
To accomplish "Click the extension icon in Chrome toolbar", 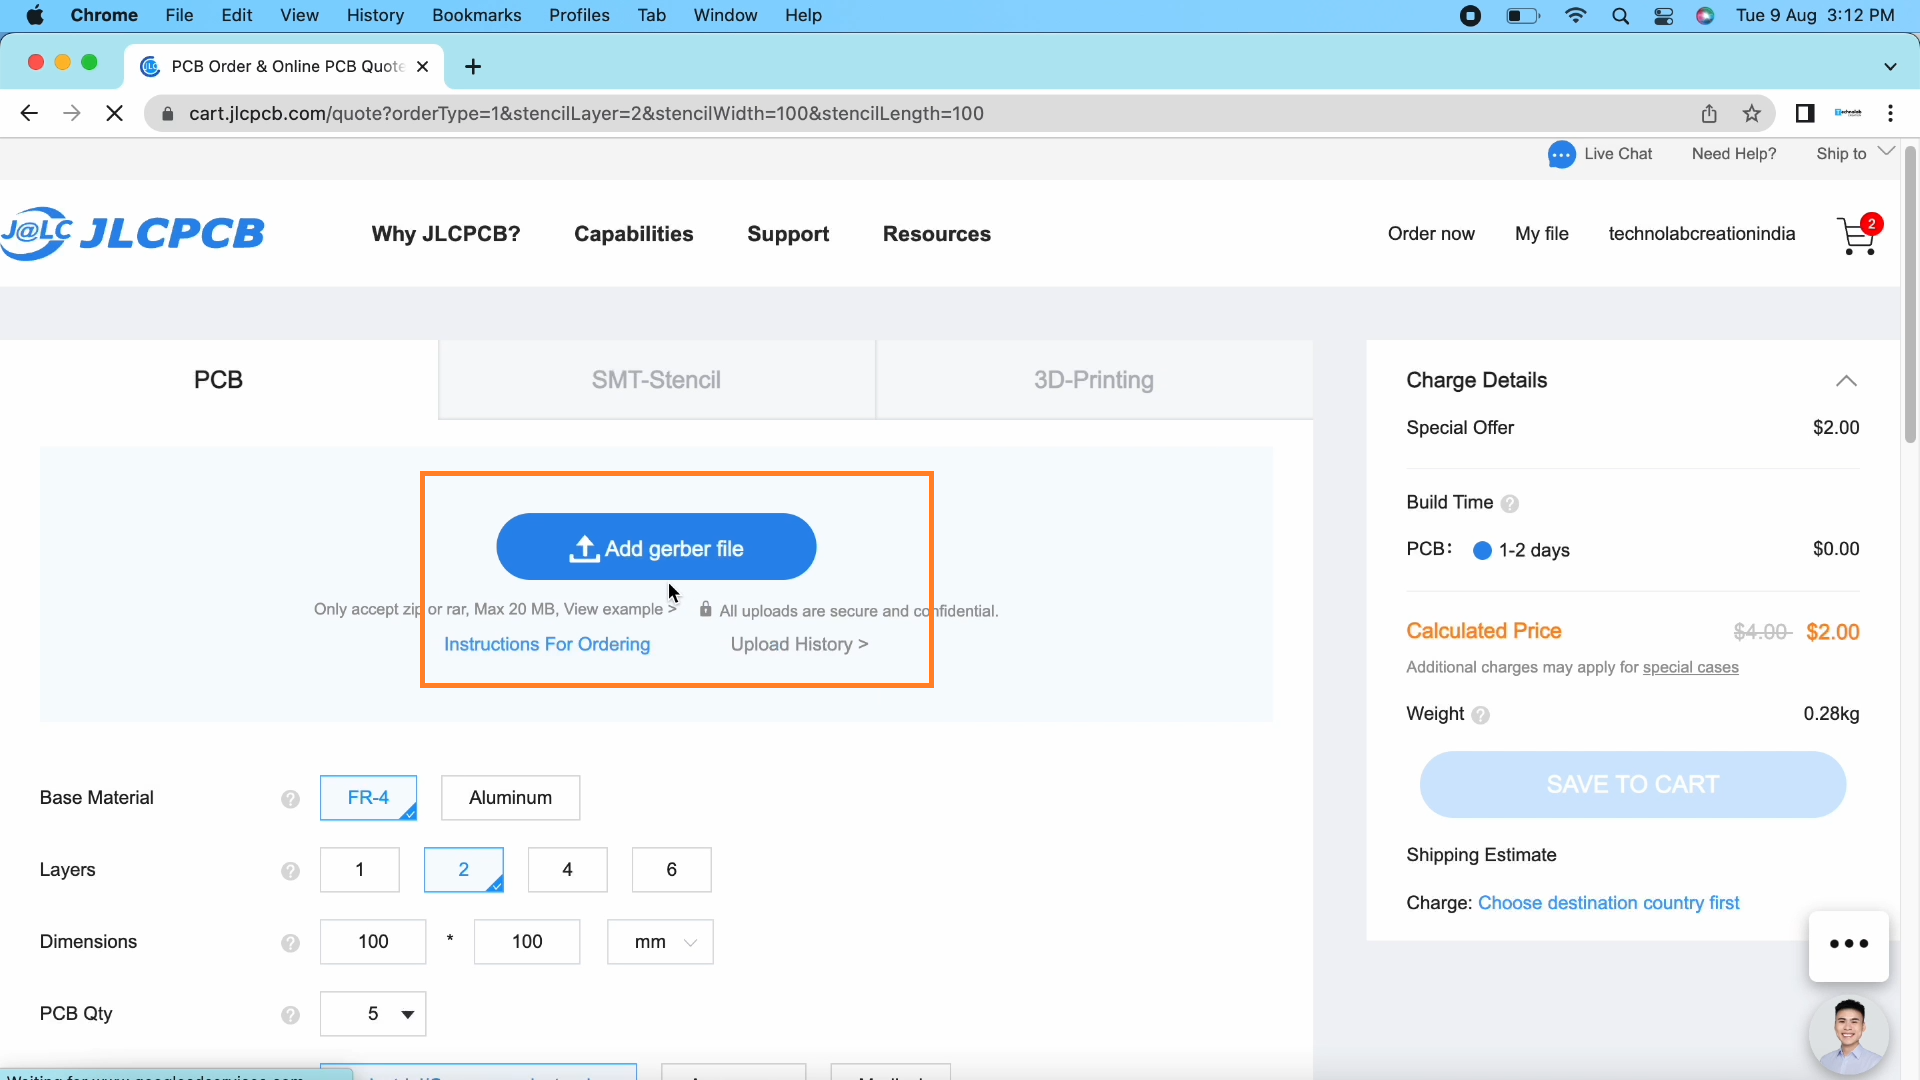I will click(x=1848, y=114).
